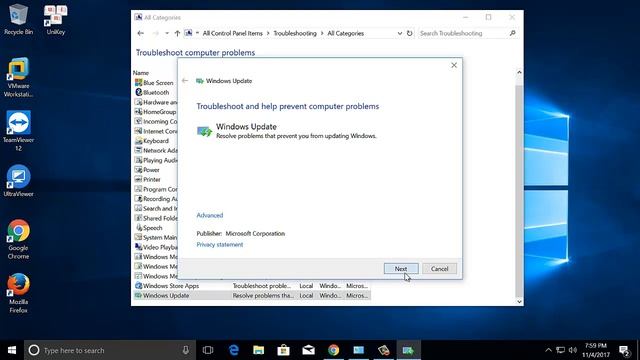The width and height of the screenshot is (640, 360).
Task: Click the search magnifier icon
Action: pyautogui.click(x=513, y=33)
